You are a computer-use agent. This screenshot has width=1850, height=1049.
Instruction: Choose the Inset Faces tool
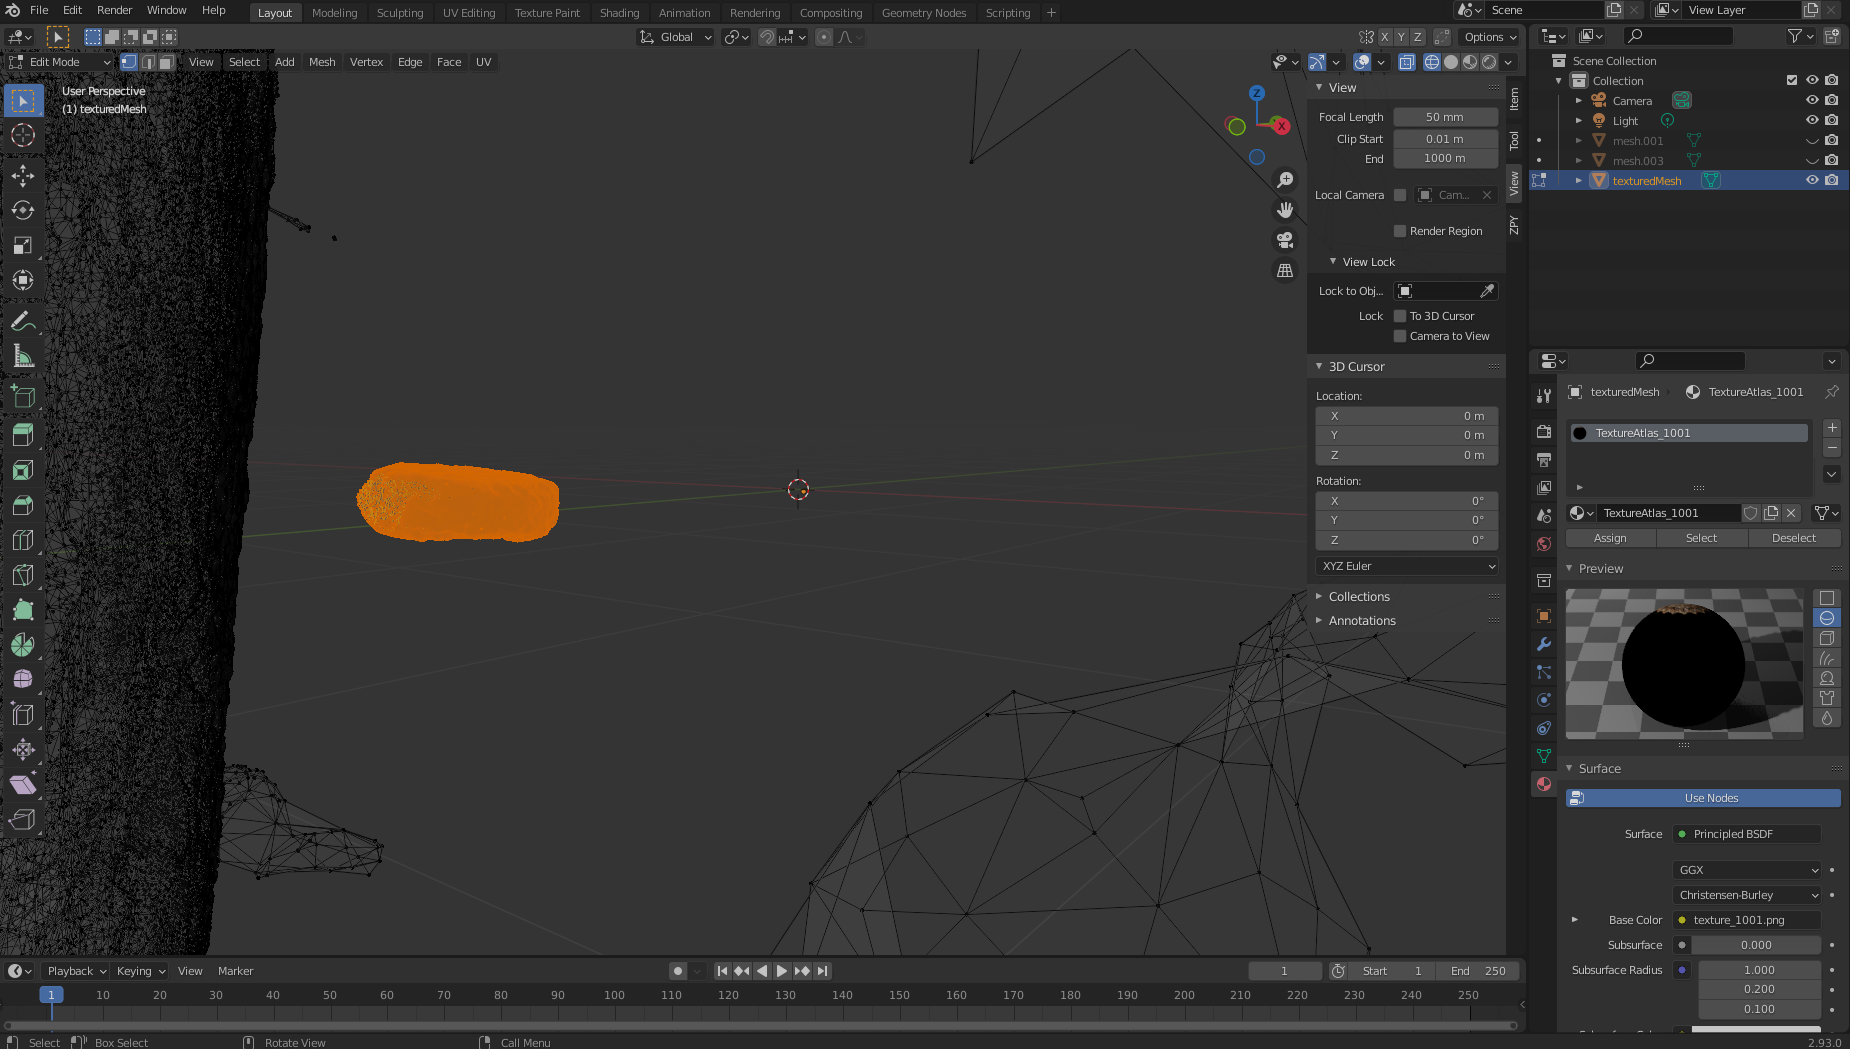(23, 470)
